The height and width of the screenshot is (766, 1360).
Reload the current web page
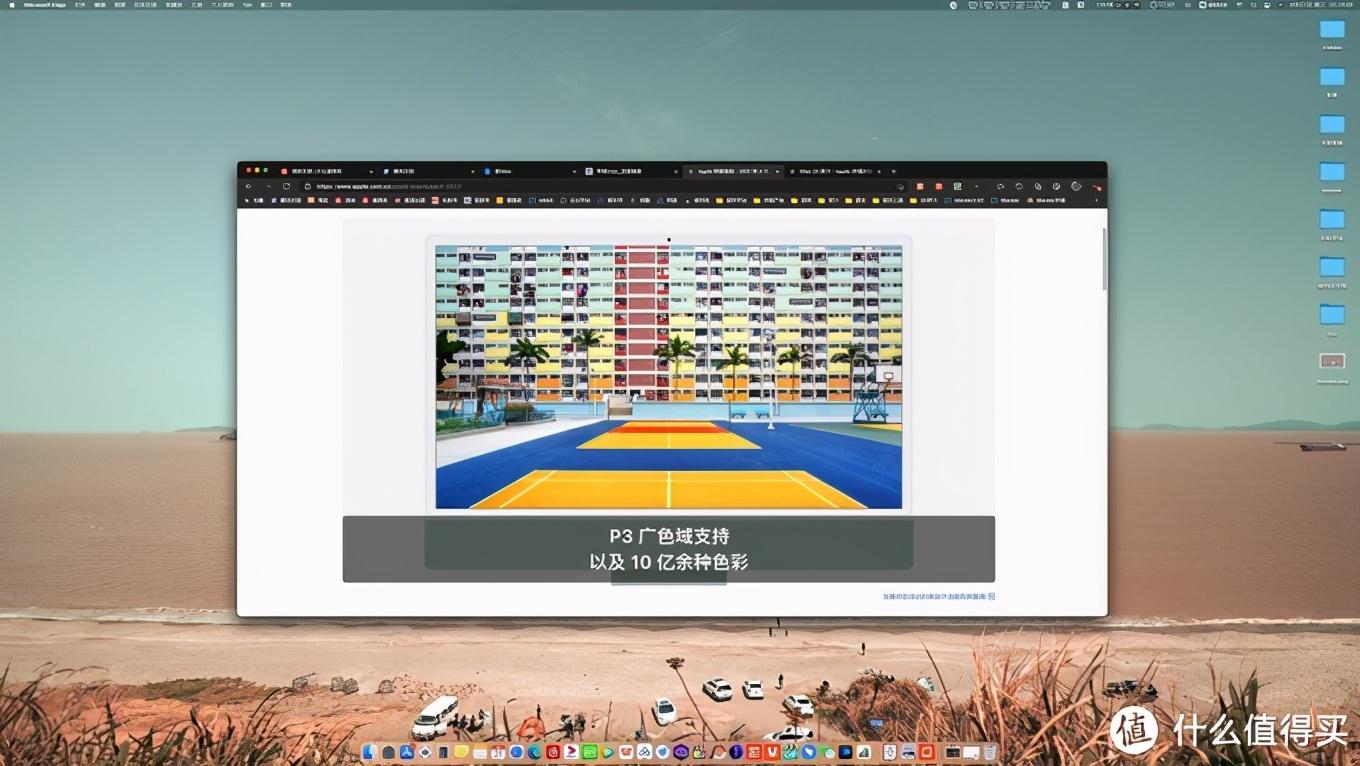click(286, 186)
